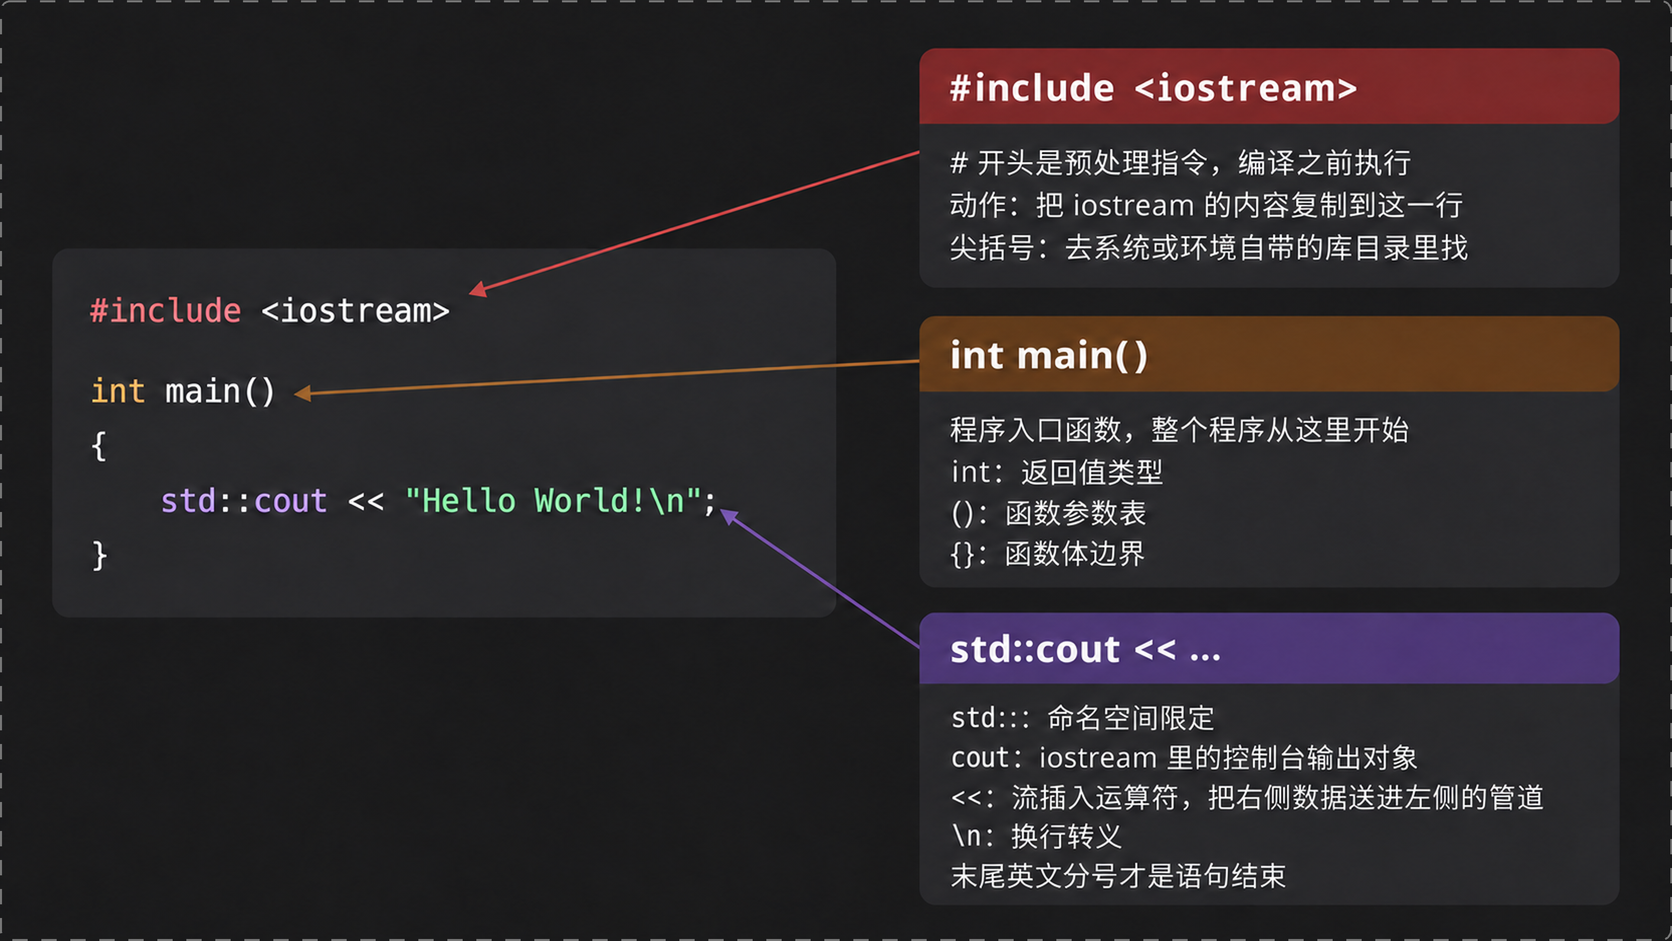Click the line 'std::: 命名空间限定'
This screenshot has height=941, width=1672.
[1082, 718]
